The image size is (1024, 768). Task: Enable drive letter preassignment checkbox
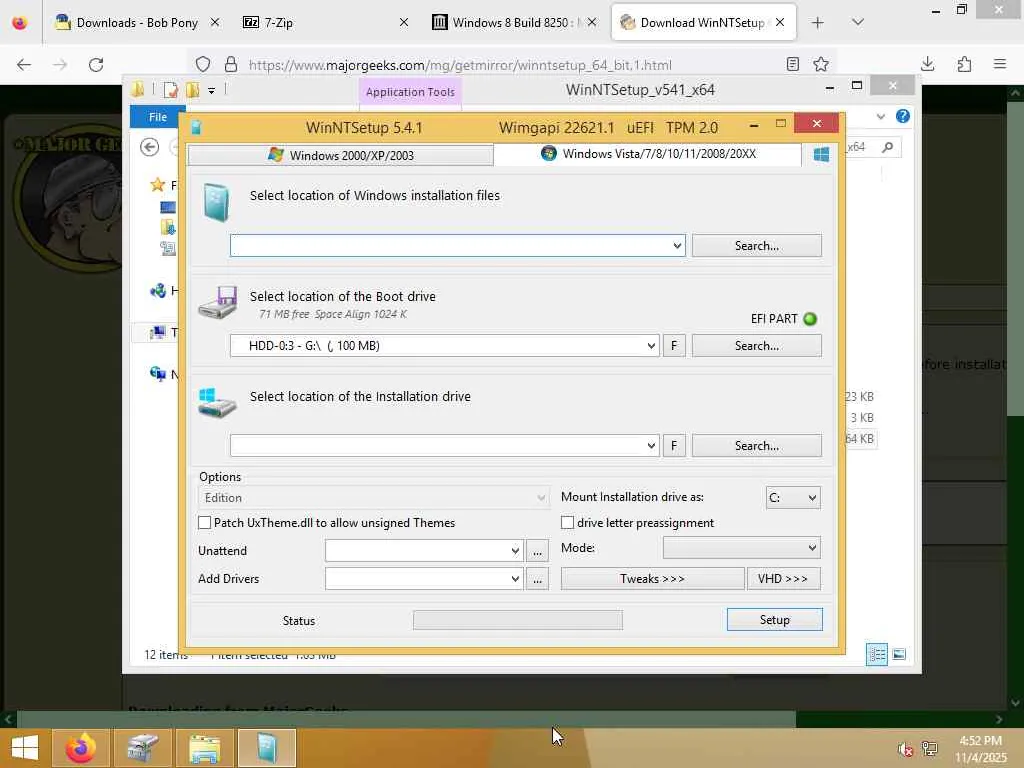(568, 522)
